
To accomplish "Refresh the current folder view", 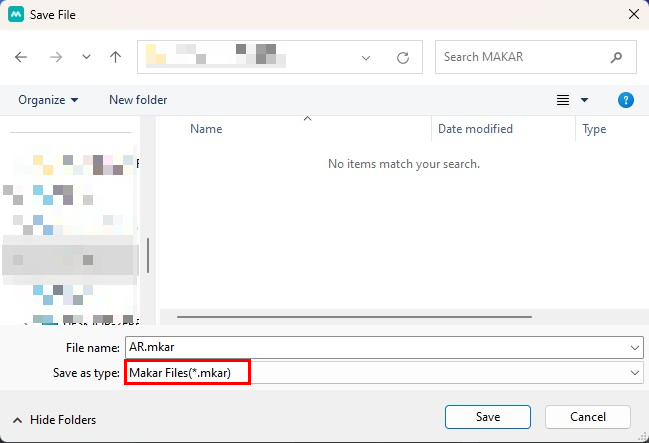I will (x=403, y=57).
